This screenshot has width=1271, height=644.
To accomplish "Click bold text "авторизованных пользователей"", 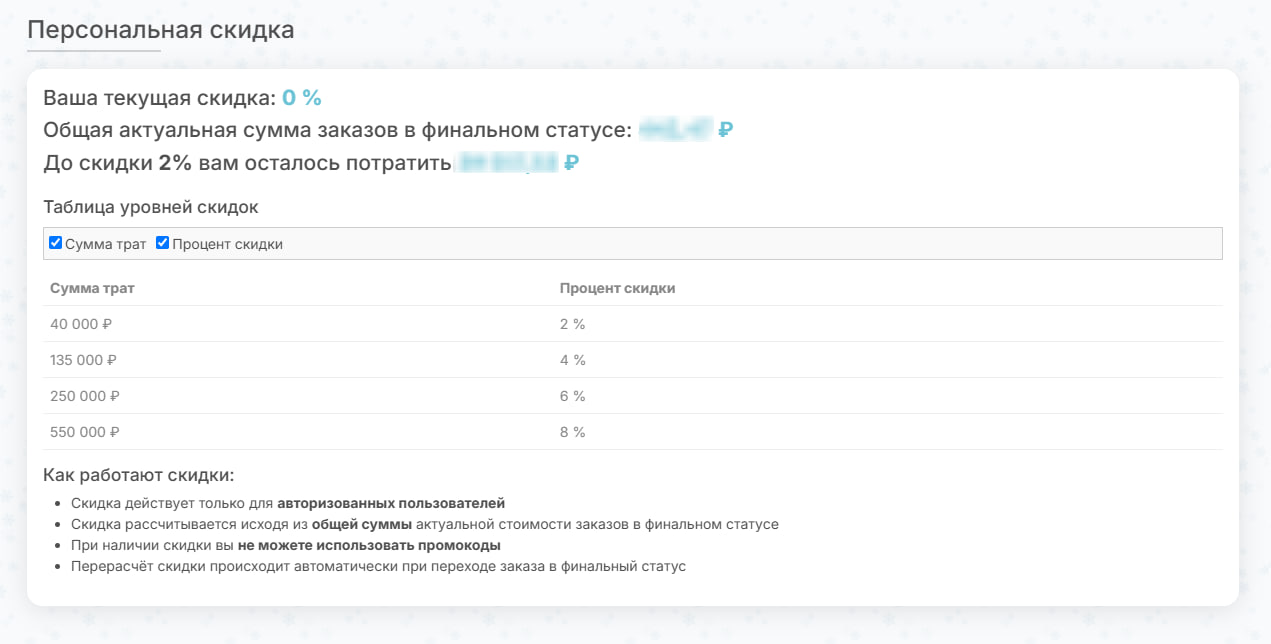I will pyautogui.click(x=391, y=502).
